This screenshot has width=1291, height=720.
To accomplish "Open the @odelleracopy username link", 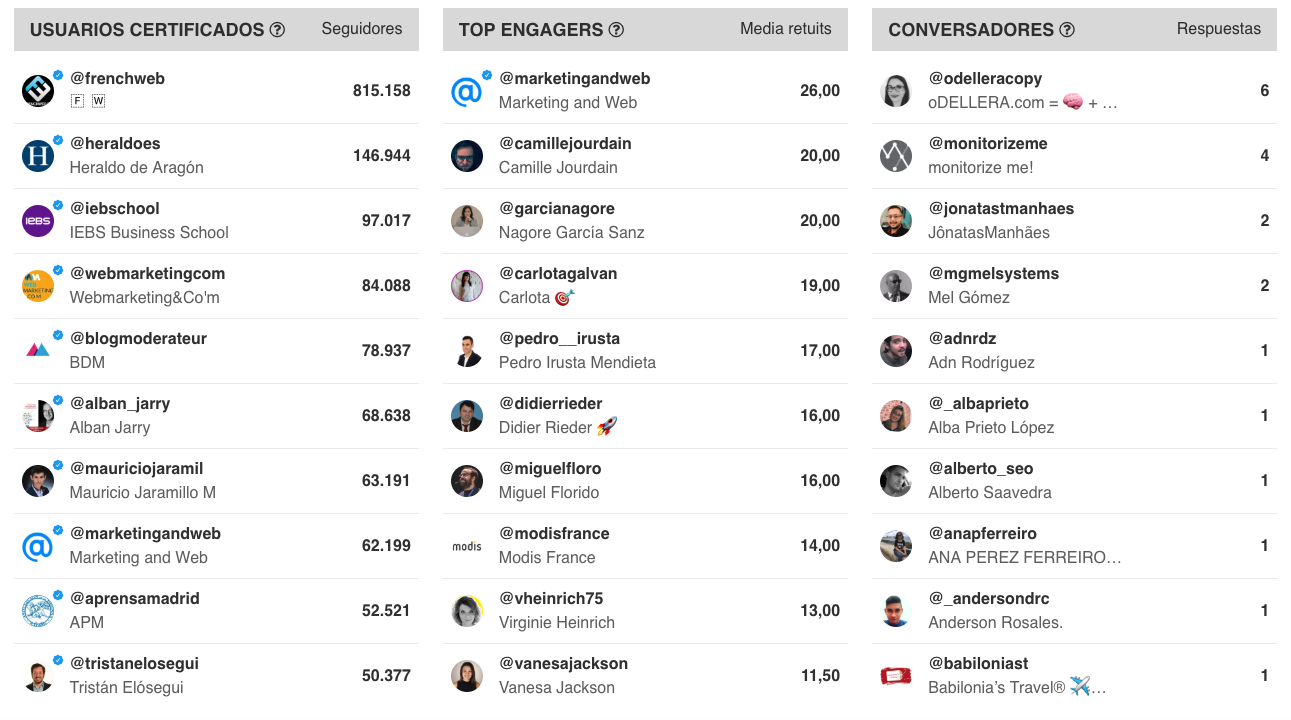I will [985, 78].
